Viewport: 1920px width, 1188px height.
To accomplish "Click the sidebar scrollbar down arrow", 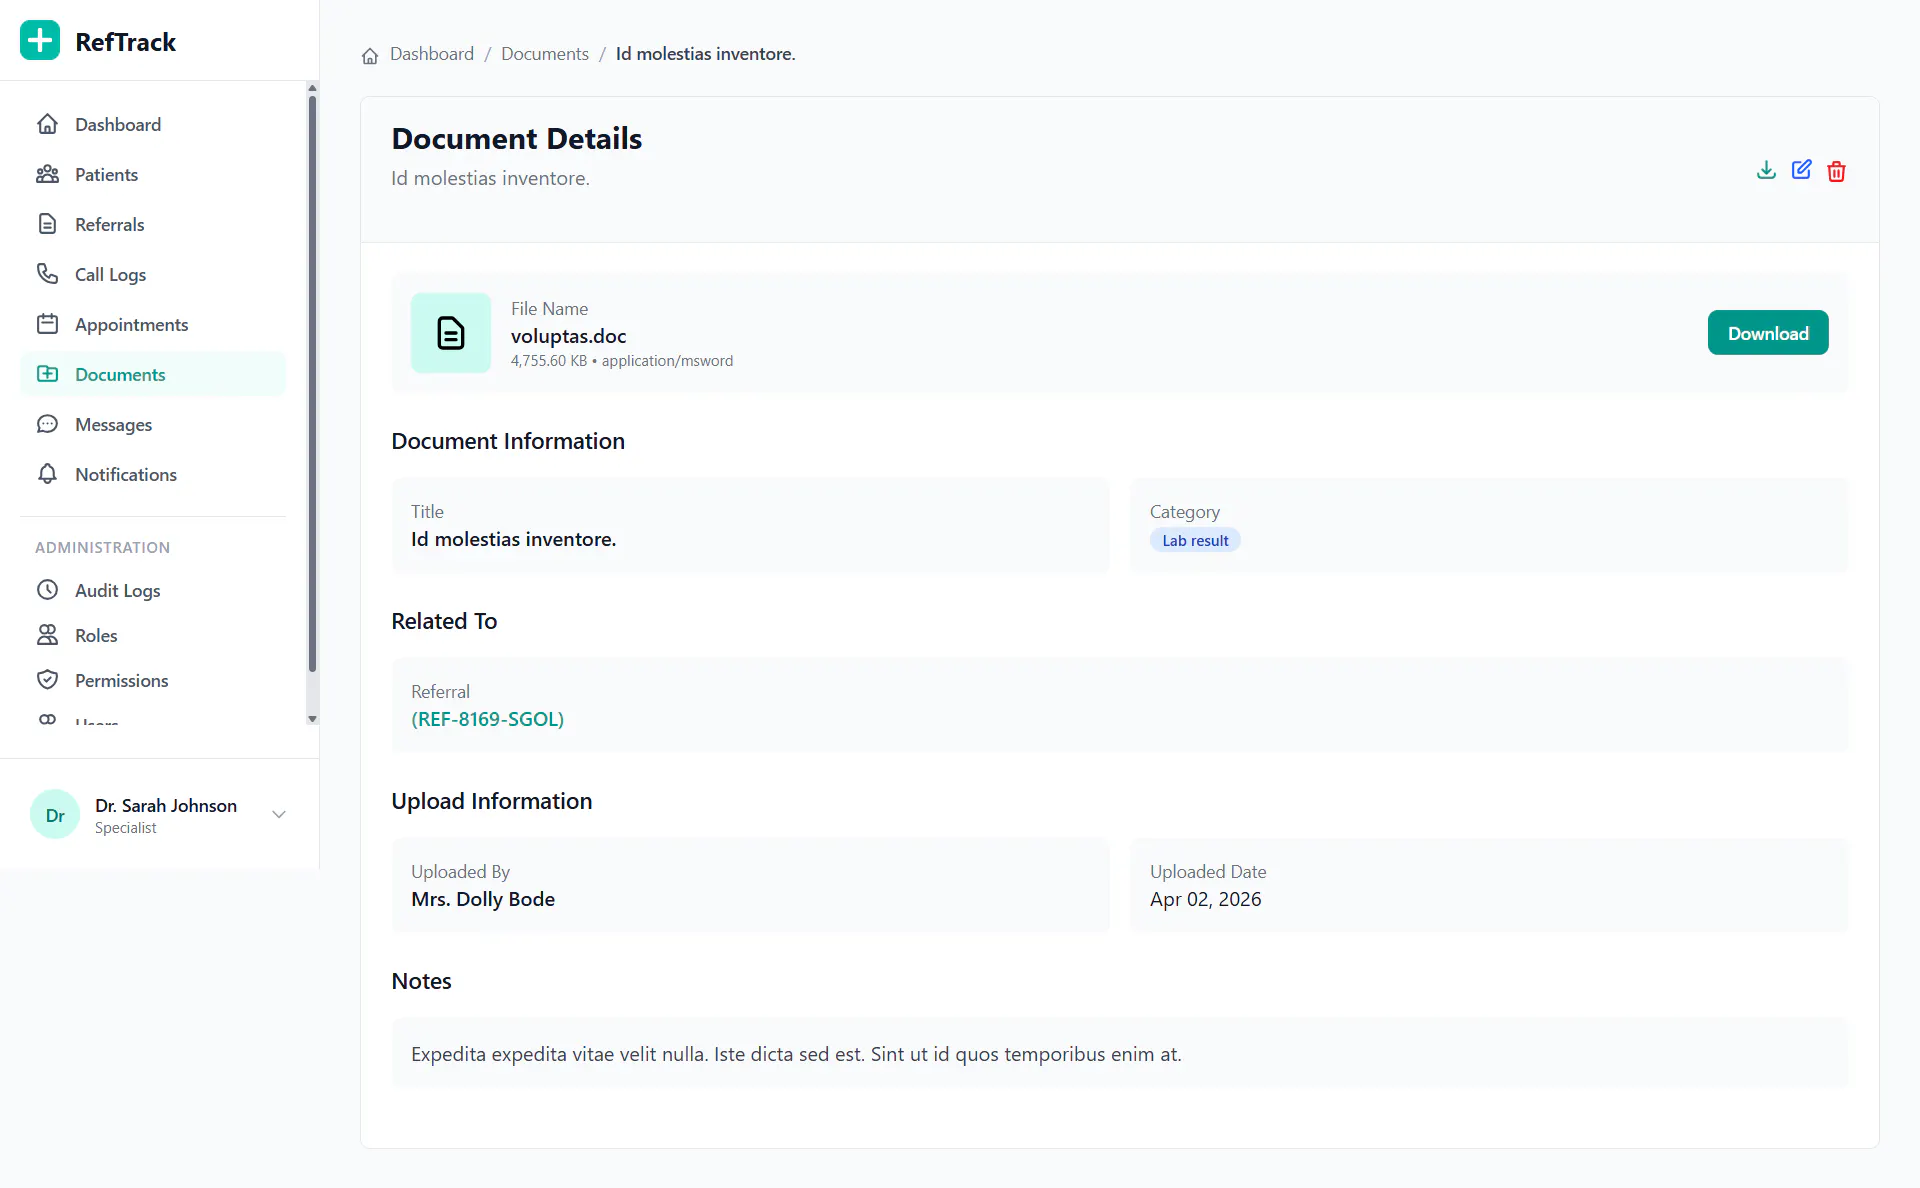I will (312, 719).
